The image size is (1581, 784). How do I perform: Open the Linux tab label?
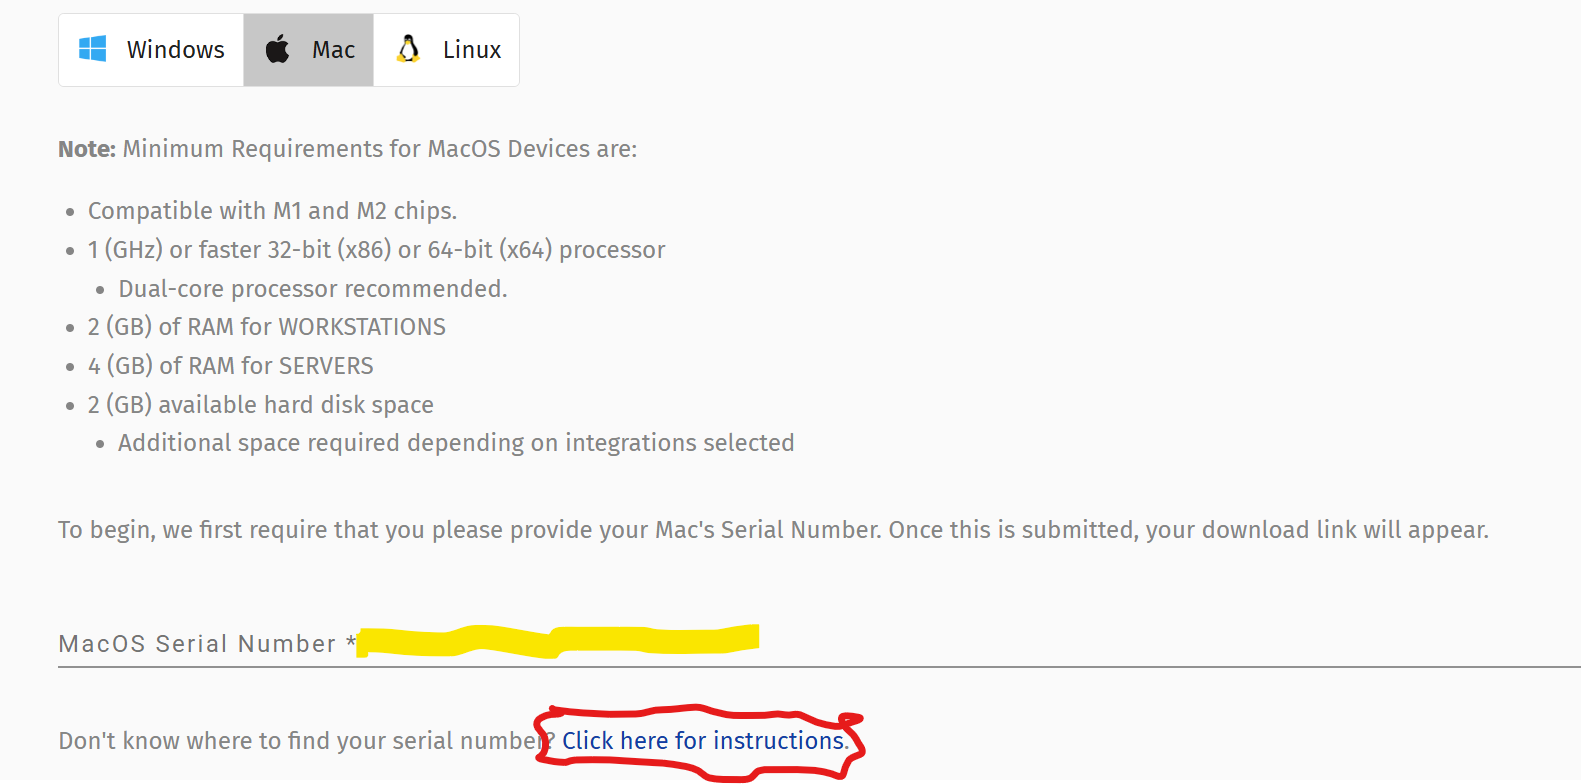tap(472, 50)
